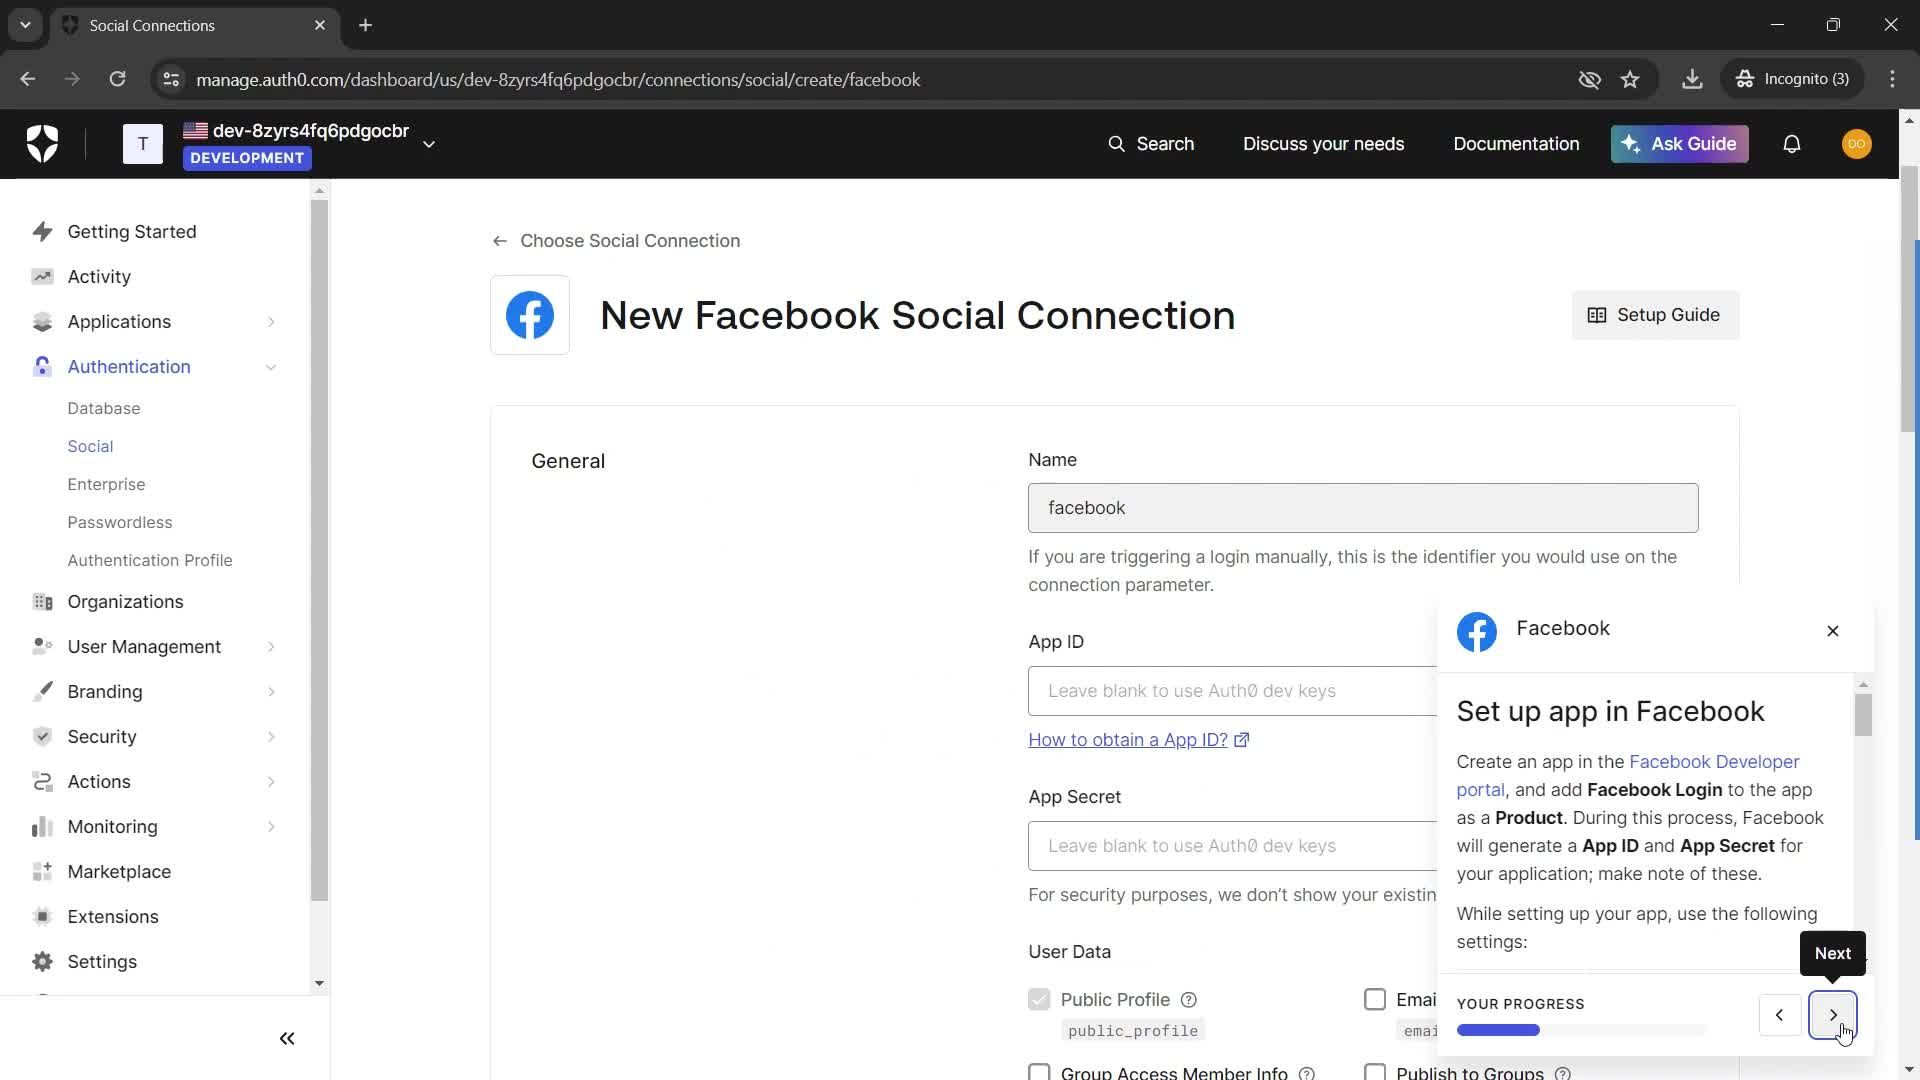Viewport: 1920px width, 1080px height.
Task: Click into the App Secret field
Action: 1232,846
